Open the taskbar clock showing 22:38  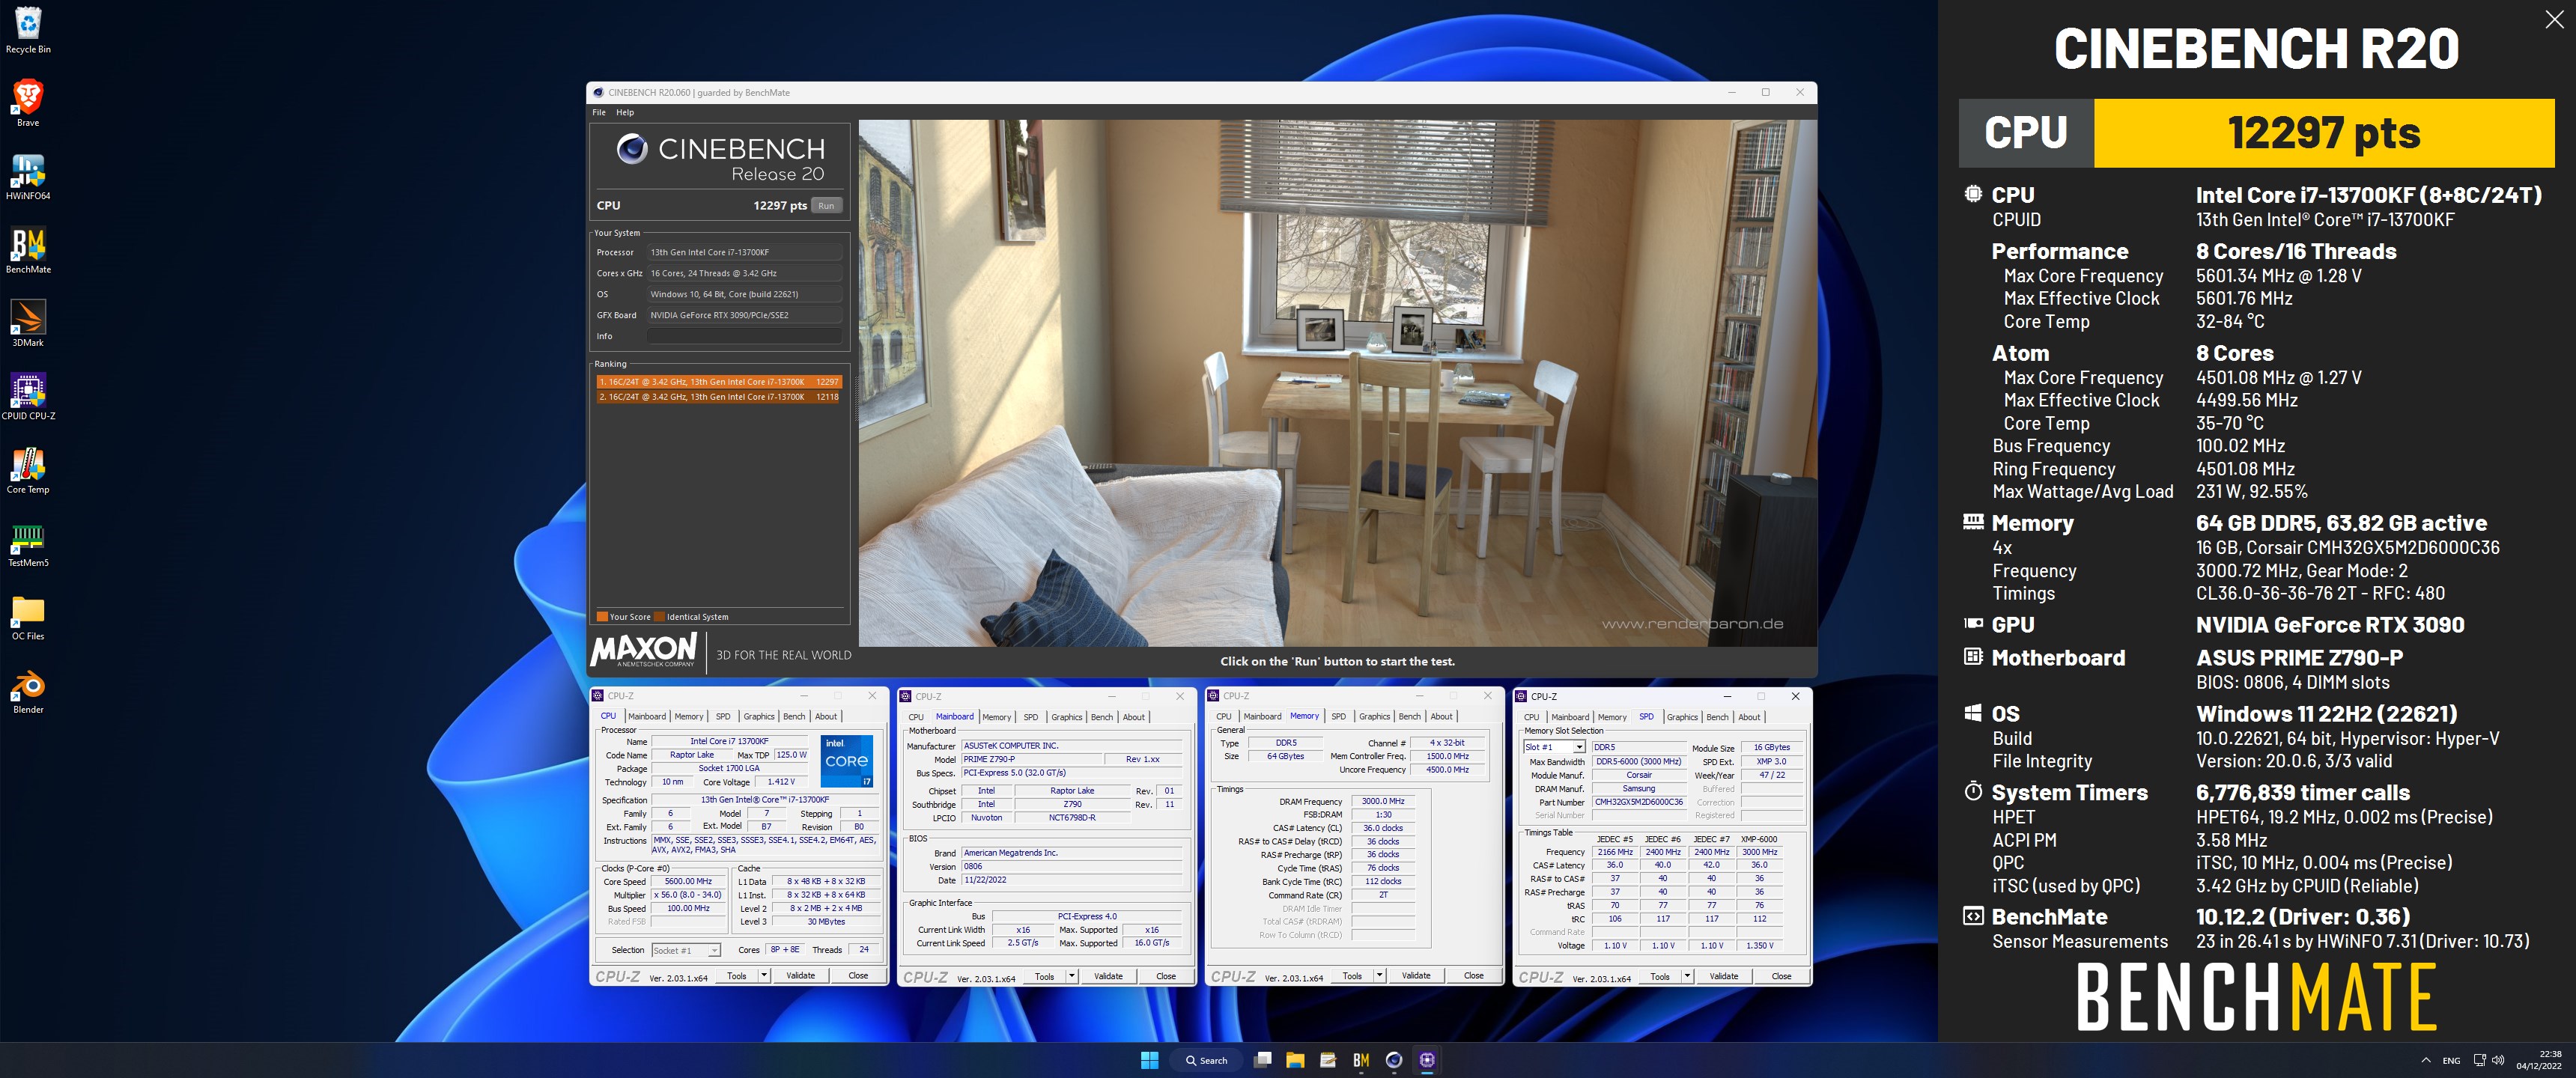coord(2539,1060)
